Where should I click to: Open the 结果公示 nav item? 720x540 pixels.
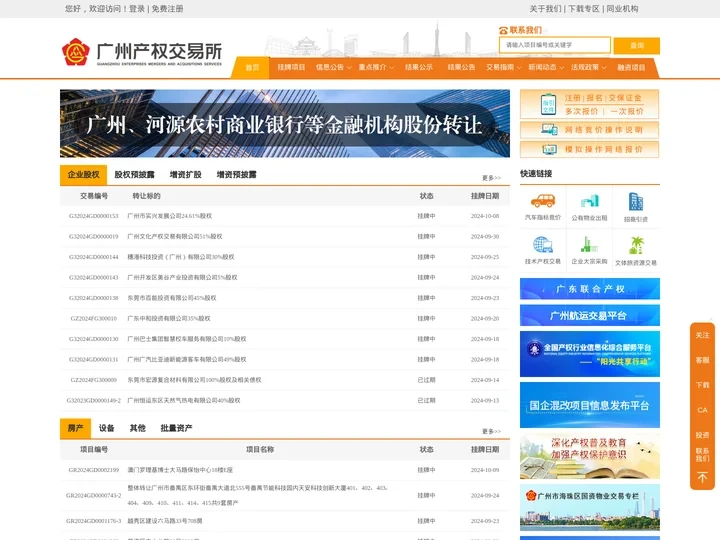point(419,68)
